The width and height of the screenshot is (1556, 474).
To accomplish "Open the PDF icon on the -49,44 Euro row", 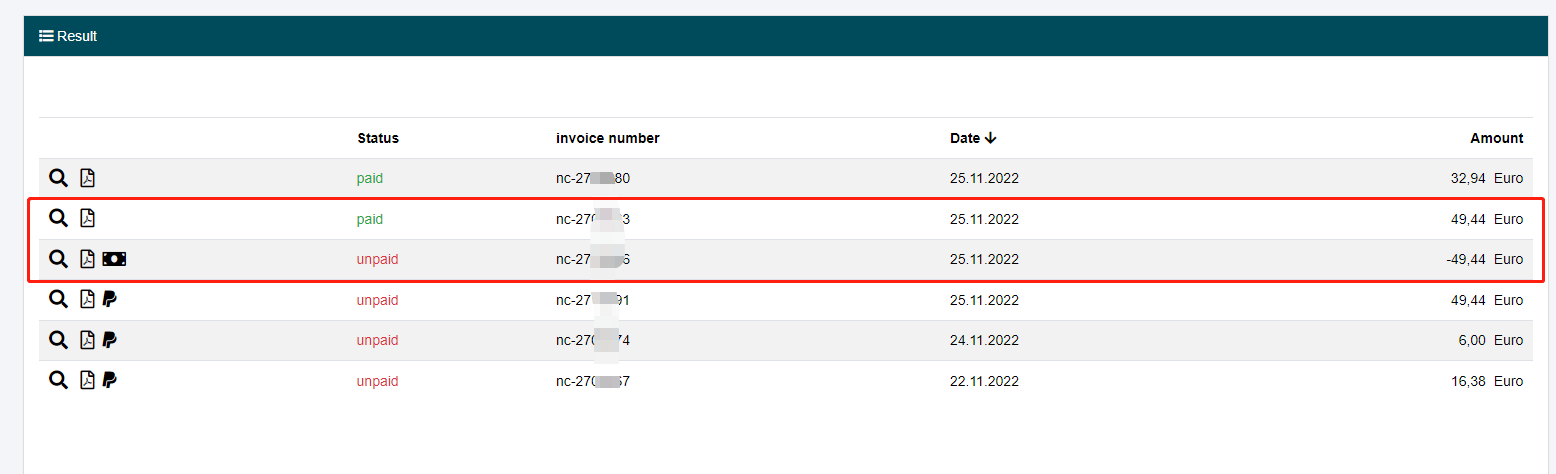I will point(88,259).
